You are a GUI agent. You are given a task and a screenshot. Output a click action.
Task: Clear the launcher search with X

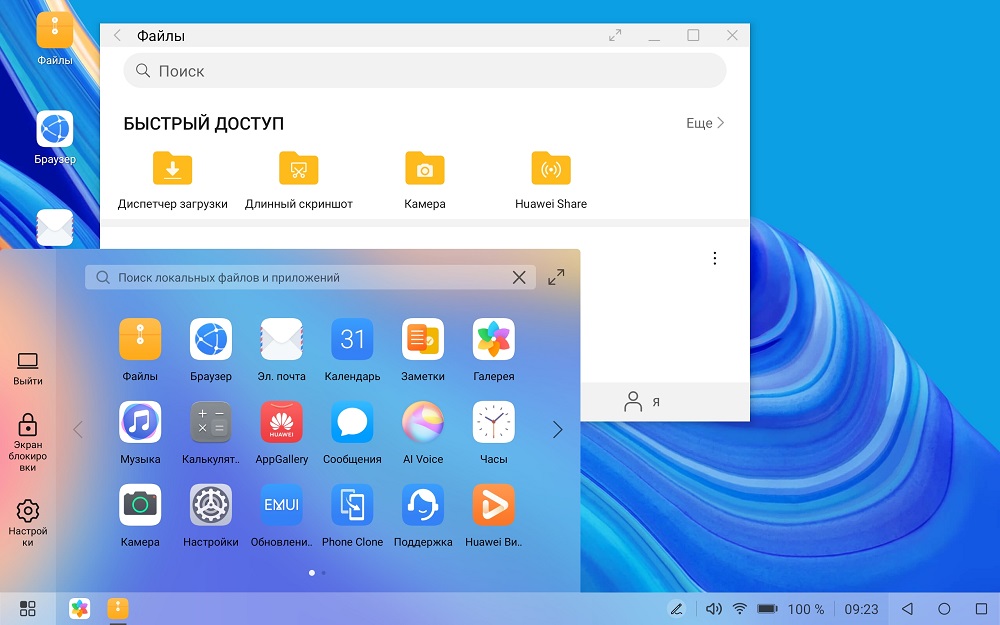(x=519, y=277)
